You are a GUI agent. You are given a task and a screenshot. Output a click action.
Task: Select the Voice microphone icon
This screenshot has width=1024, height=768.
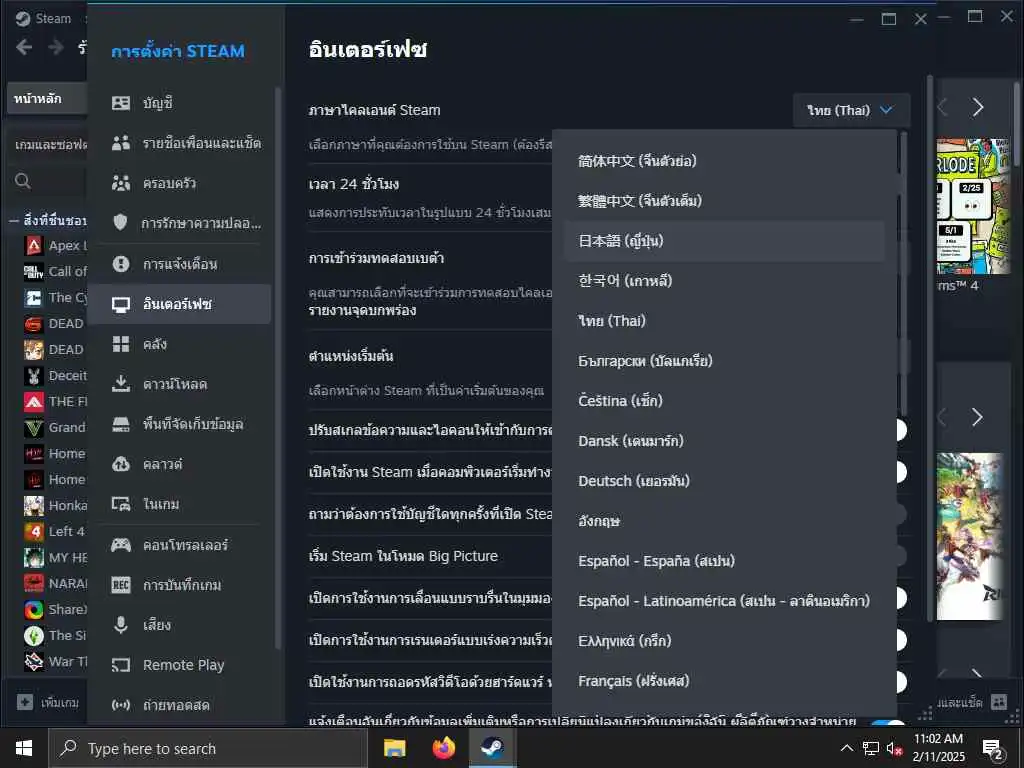pos(121,625)
